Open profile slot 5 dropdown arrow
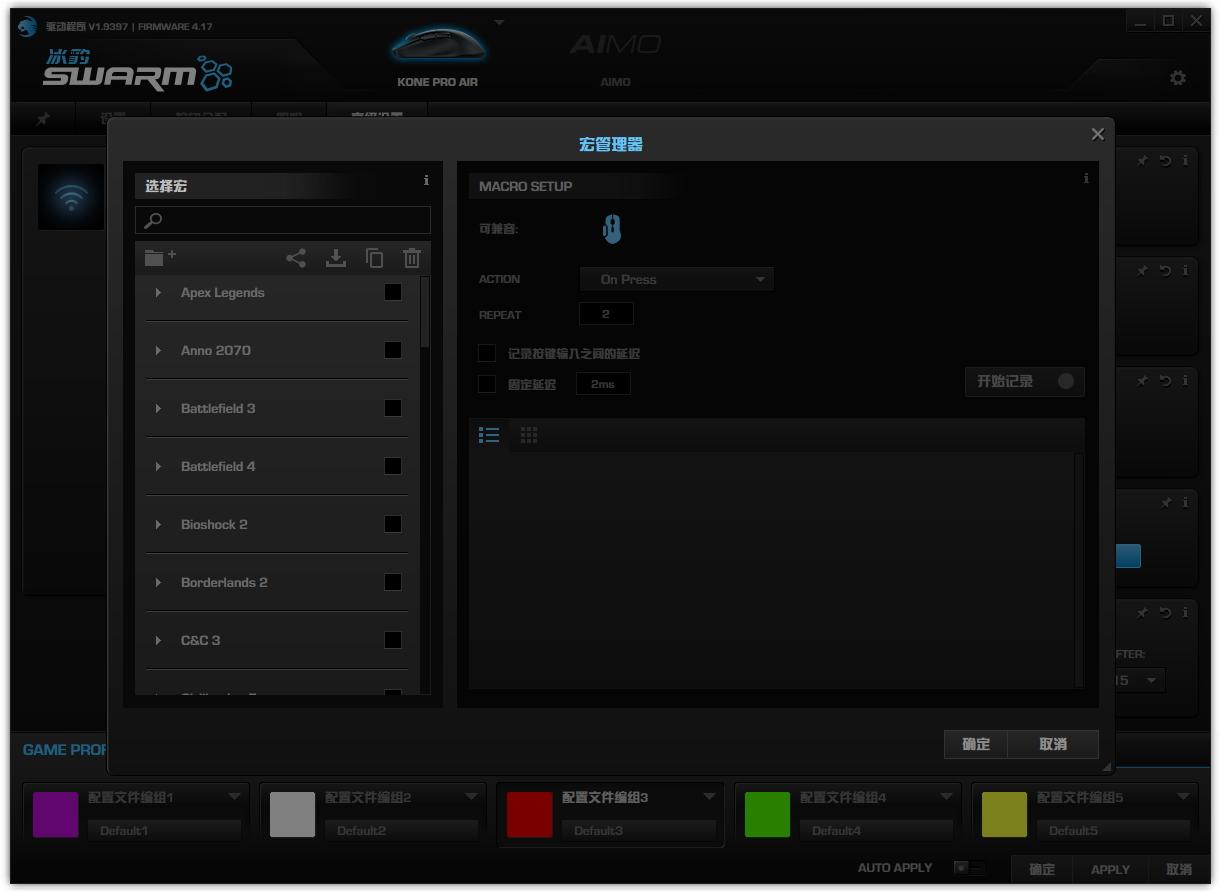The image size is (1221, 892). pos(1183,797)
